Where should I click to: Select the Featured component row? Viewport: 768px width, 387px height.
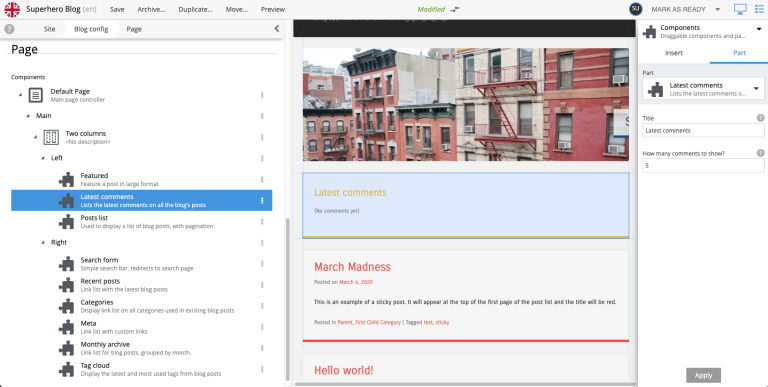pyautogui.click(x=142, y=179)
